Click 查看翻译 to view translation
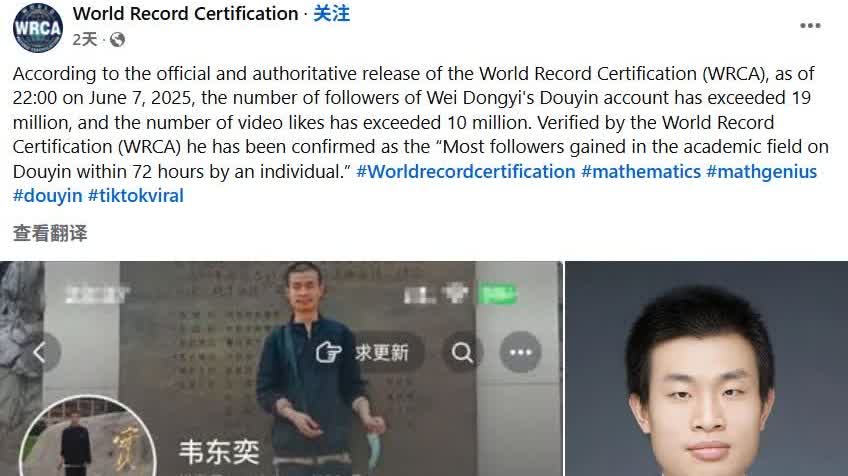Screen dimensions: 848x476 (50, 233)
